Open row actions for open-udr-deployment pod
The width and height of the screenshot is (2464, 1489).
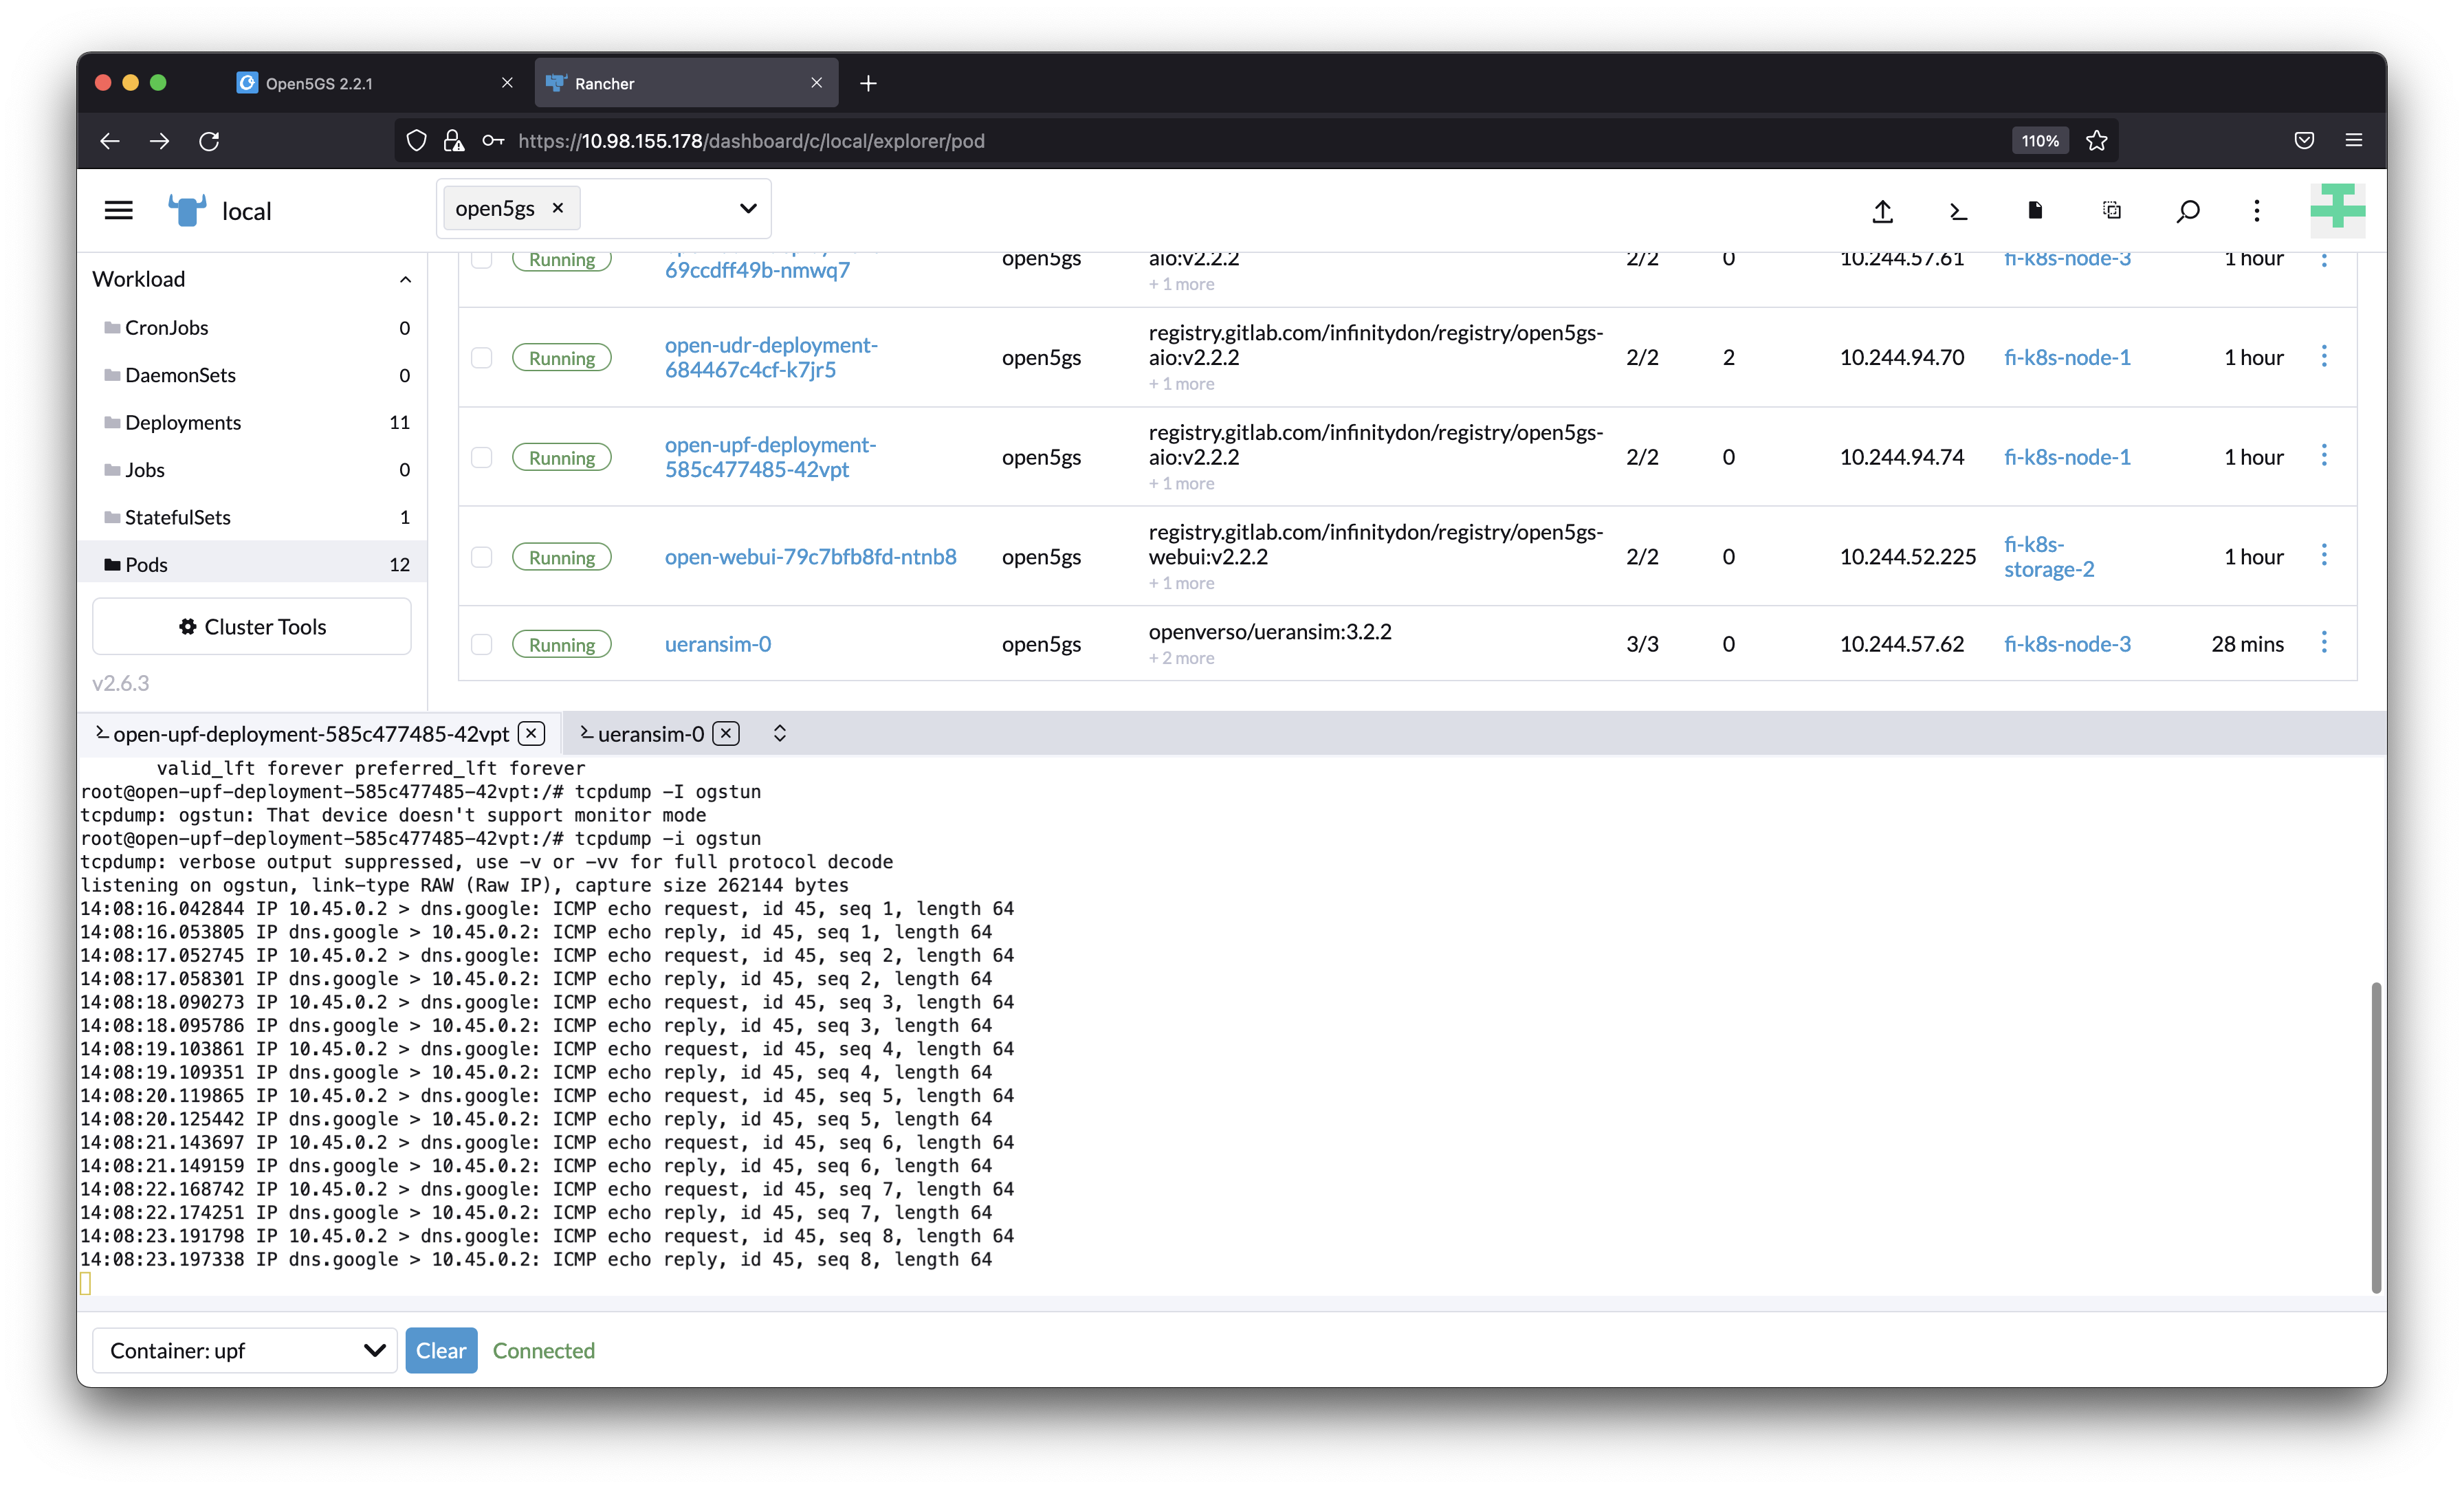click(2323, 357)
